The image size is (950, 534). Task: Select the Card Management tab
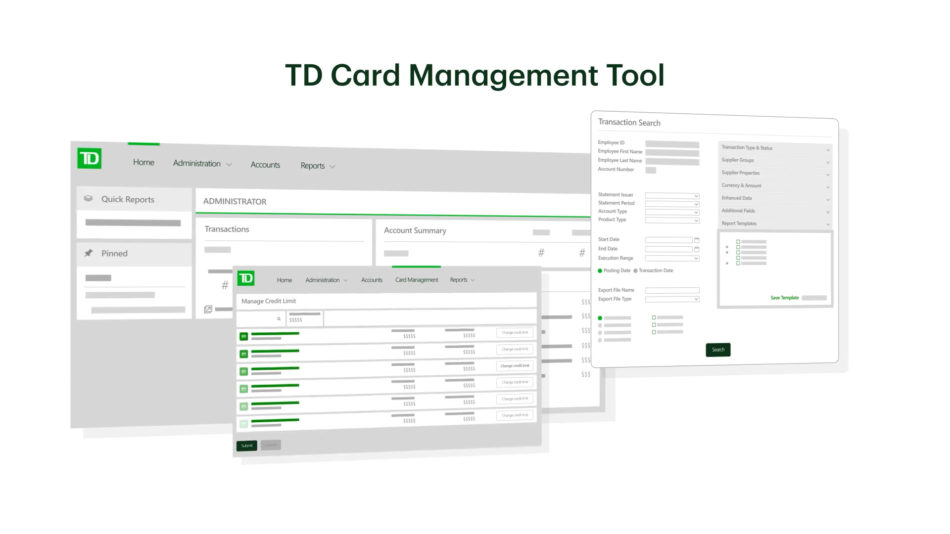coord(416,280)
